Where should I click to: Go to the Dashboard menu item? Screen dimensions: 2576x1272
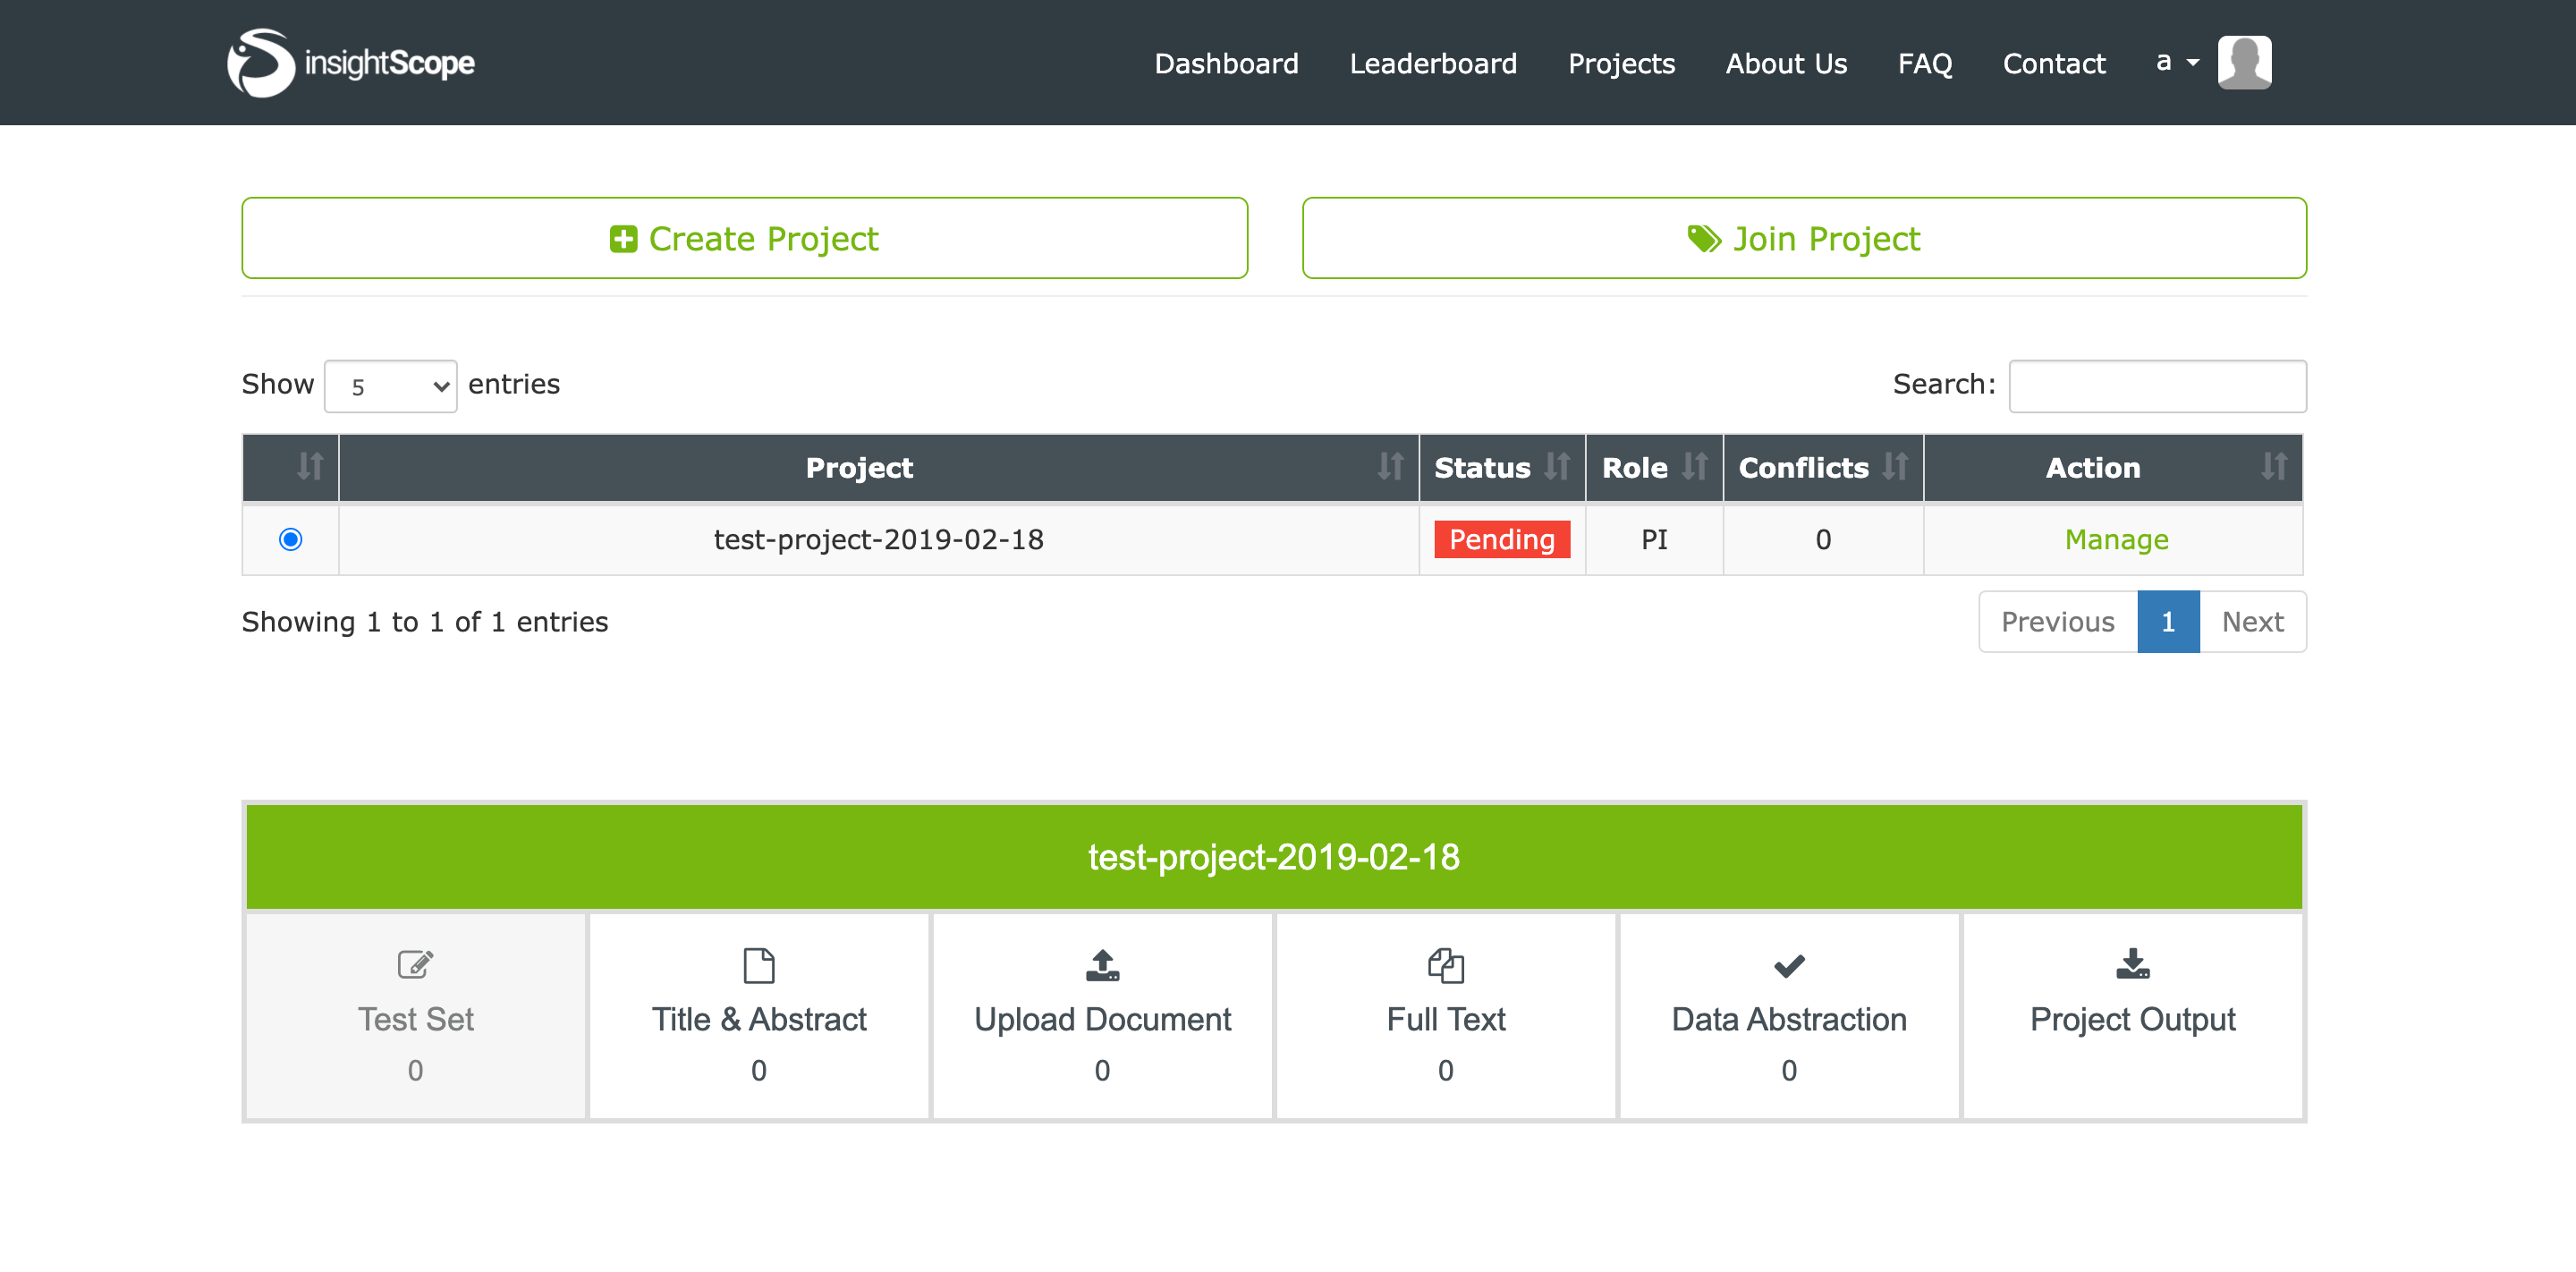(x=1226, y=63)
